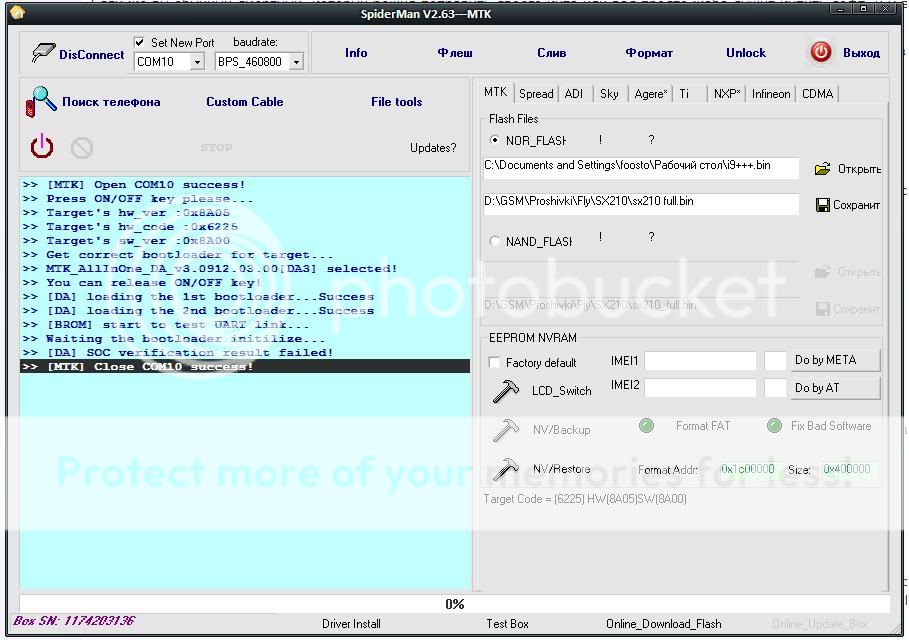Click the Test Box link

(x=507, y=624)
